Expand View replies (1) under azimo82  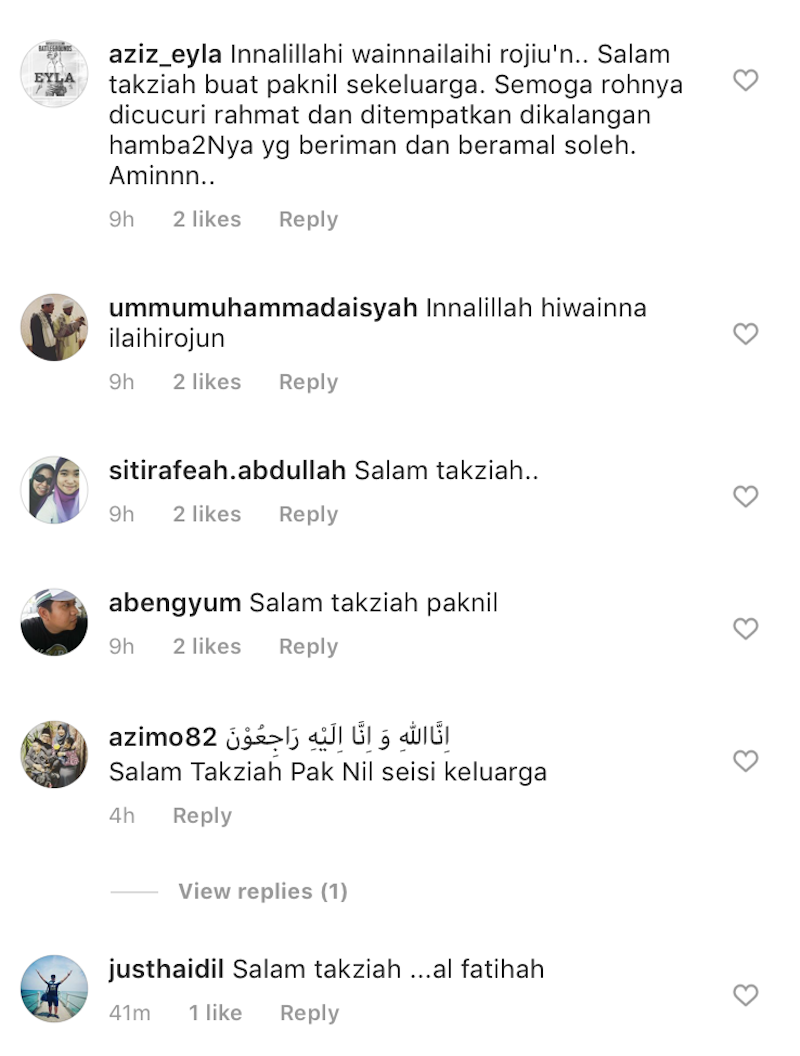263,891
